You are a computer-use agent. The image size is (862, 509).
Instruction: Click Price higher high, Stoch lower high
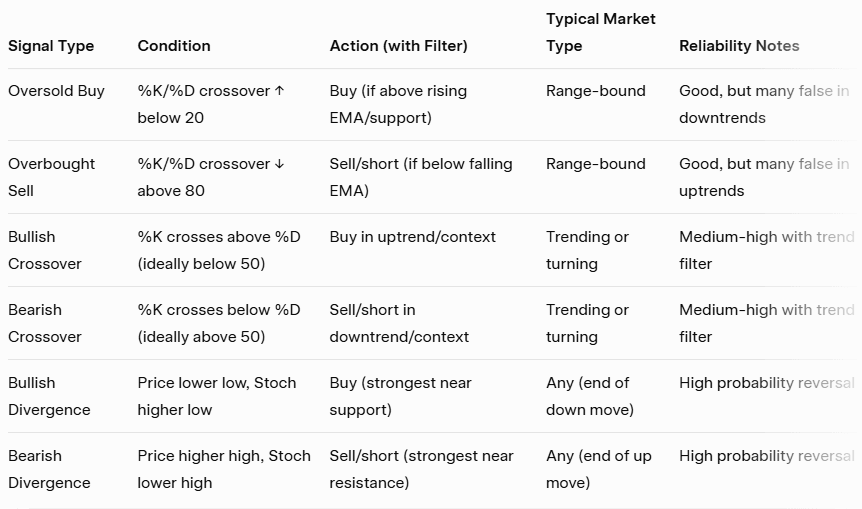pos(224,469)
